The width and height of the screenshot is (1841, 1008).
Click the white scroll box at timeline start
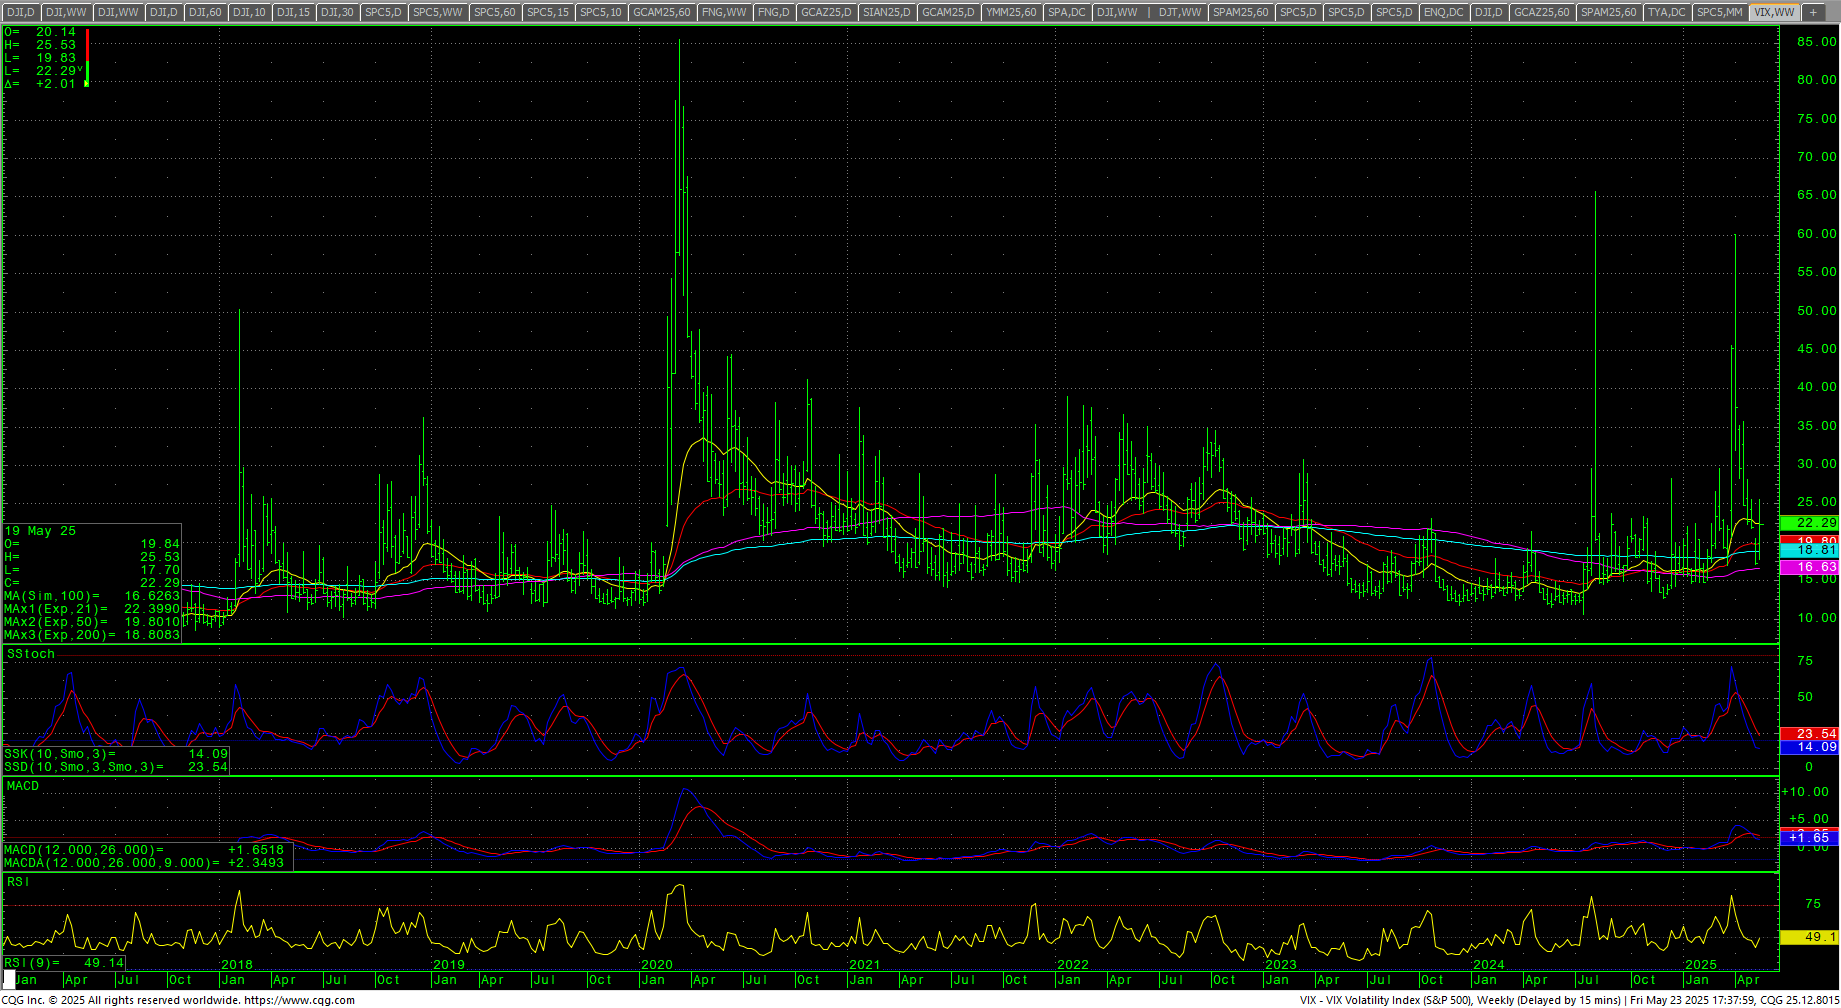pos(9,979)
